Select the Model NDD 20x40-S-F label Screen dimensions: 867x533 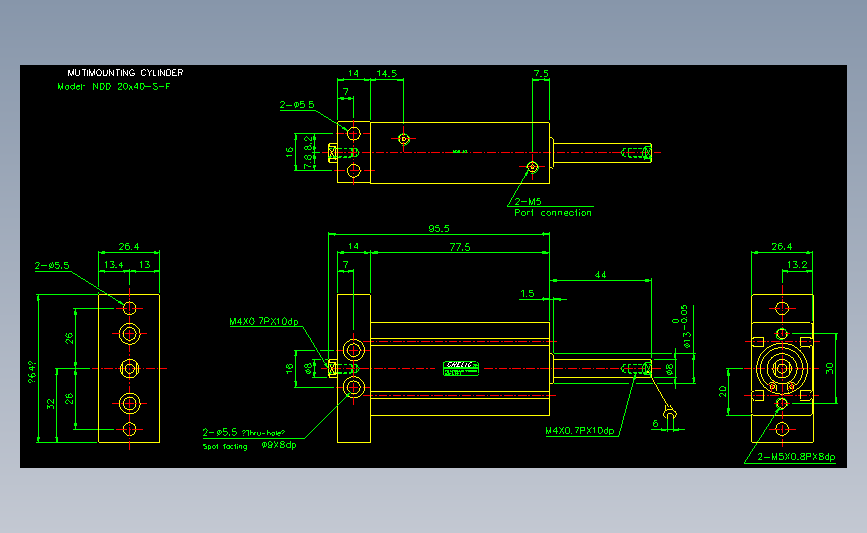pos(114,86)
